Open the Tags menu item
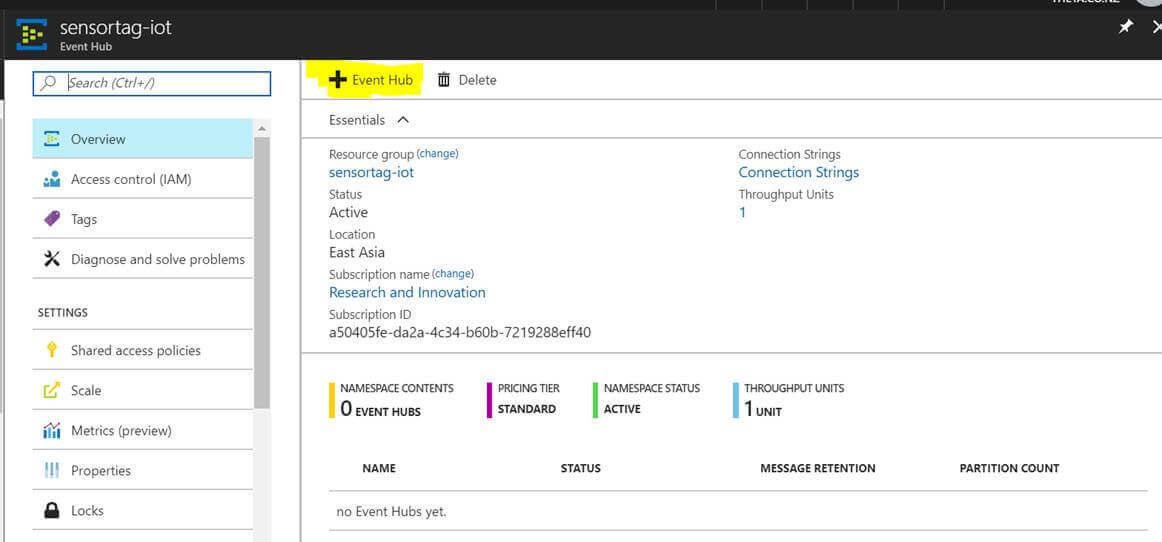1162x542 pixels. pos(142,219)
